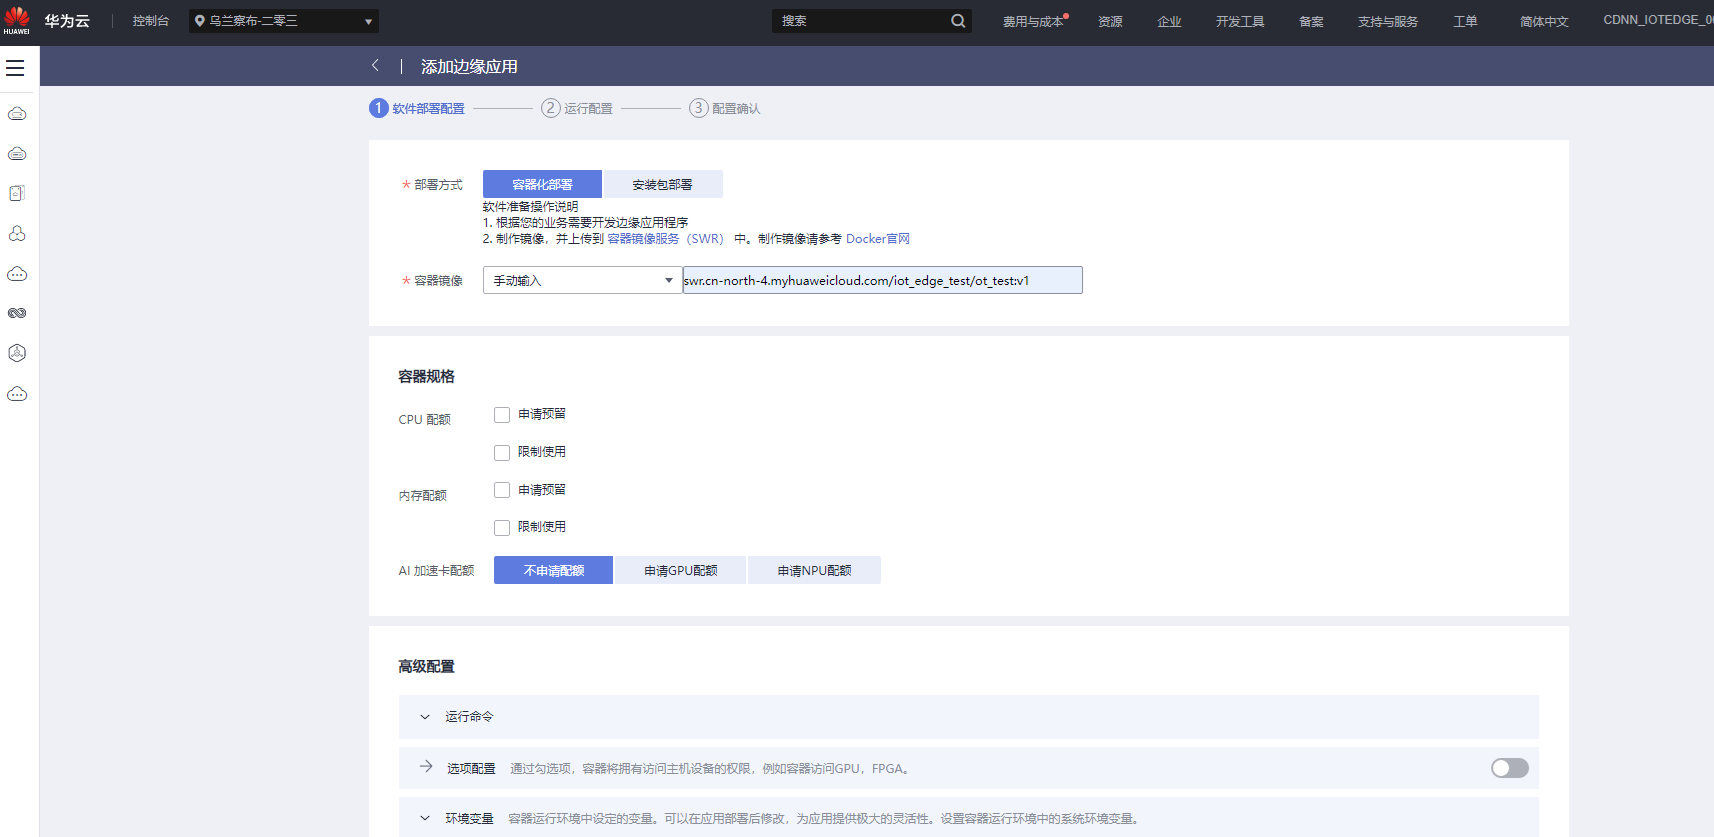
Task: Click the Huawei Cloud logo
Action: click(17, 20)
